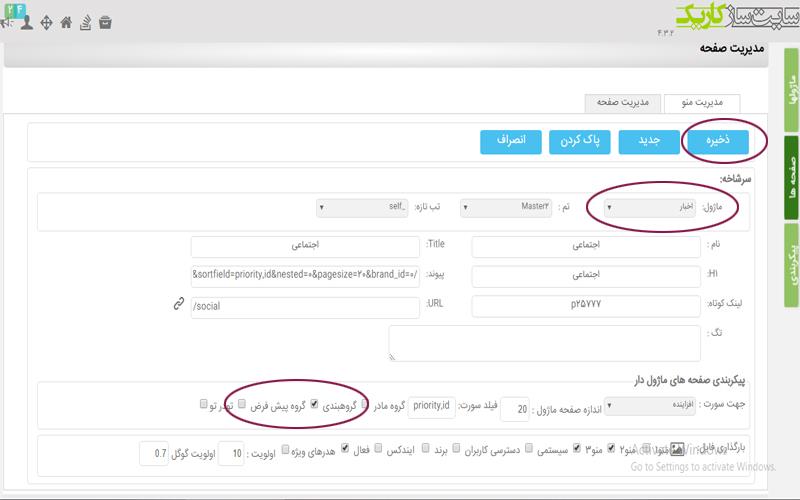Click the انصراف cancel button

tap(511, 141)
